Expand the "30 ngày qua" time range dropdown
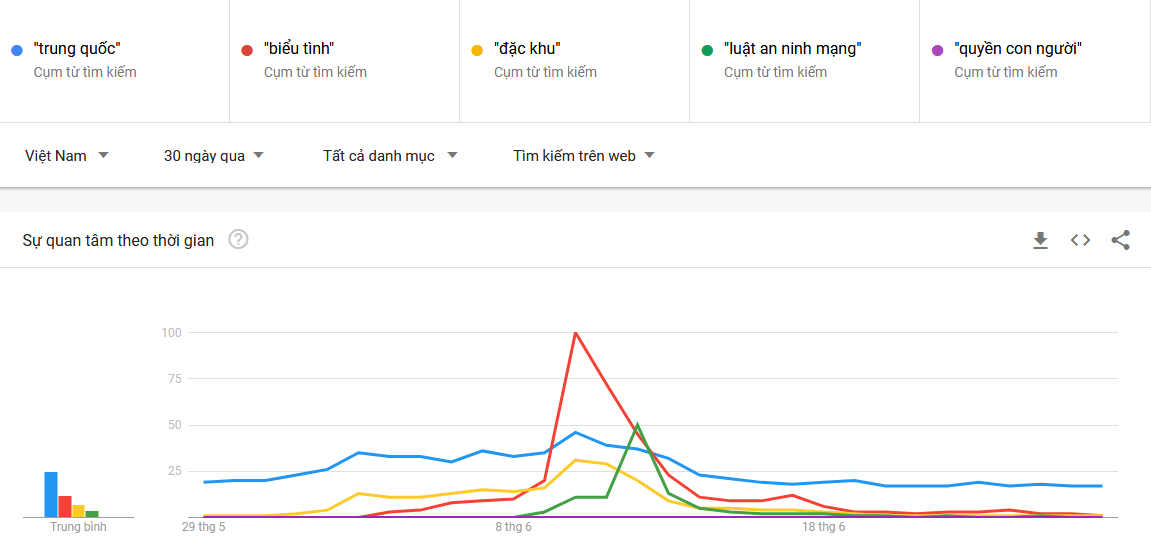The image size is (1151, 558). [x=214, y=156]
